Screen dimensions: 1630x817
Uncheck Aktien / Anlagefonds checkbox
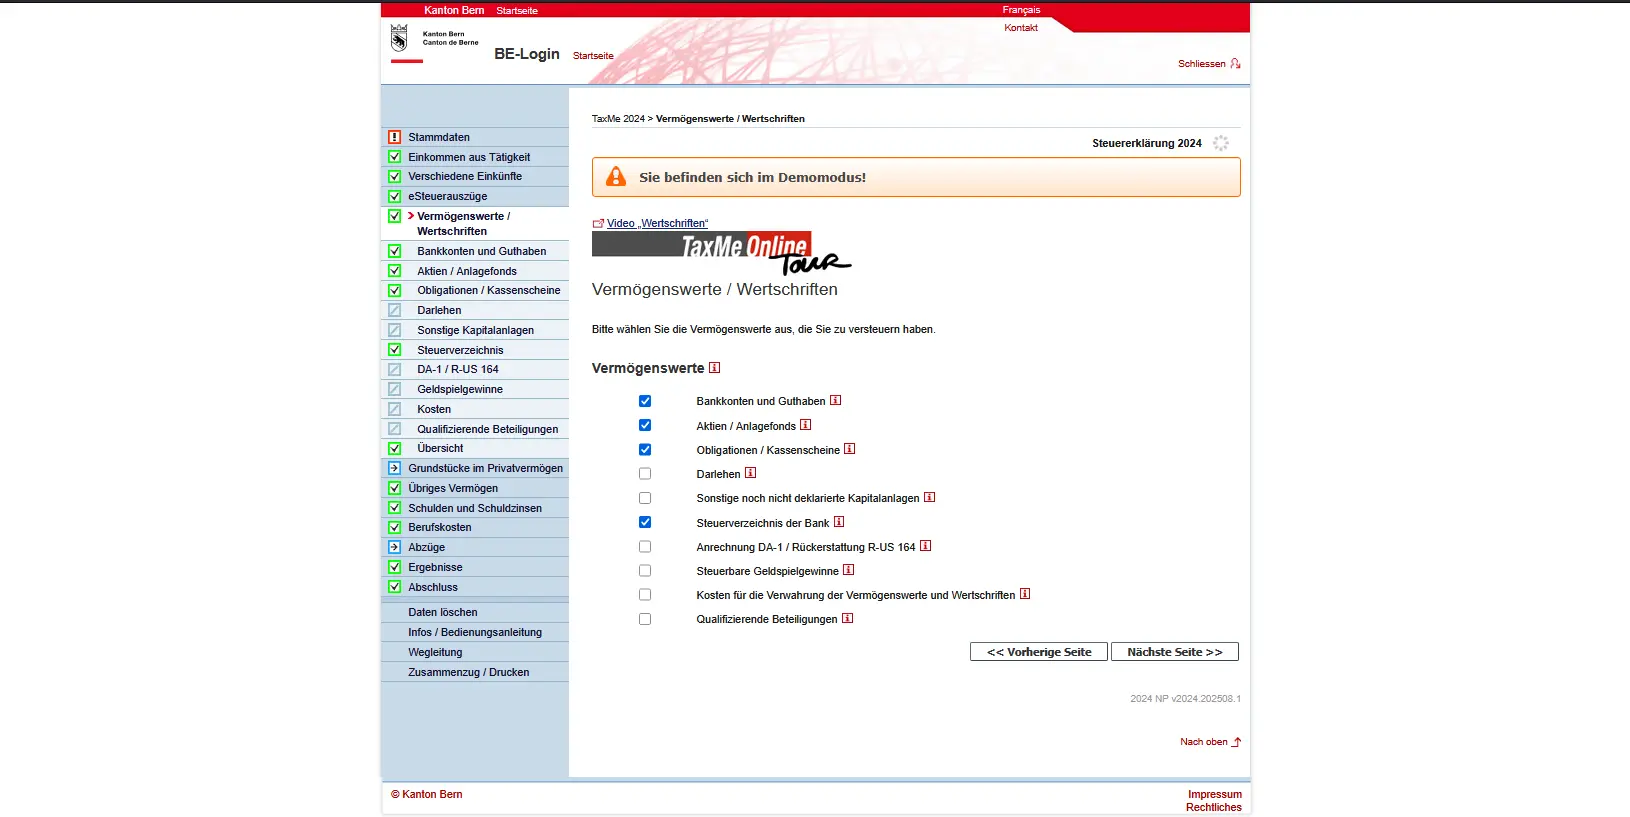(x=645, y=425)
